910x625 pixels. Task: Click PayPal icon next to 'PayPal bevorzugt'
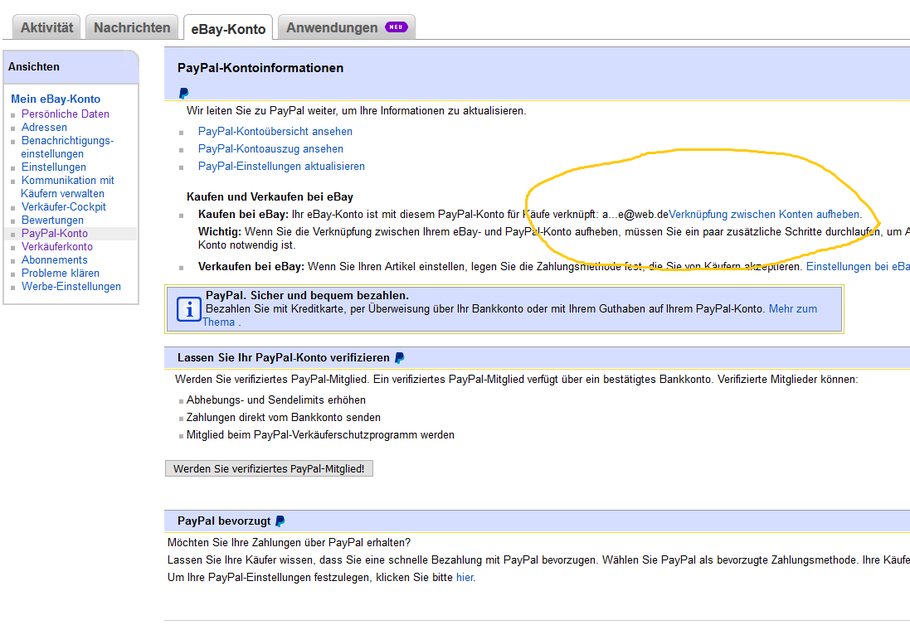point(280,521)
